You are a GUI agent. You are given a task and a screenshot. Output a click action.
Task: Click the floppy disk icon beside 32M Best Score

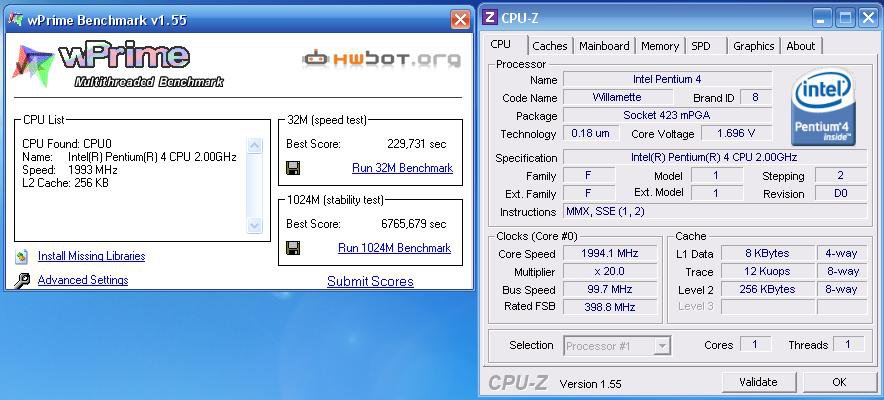(x=294, y=168)
